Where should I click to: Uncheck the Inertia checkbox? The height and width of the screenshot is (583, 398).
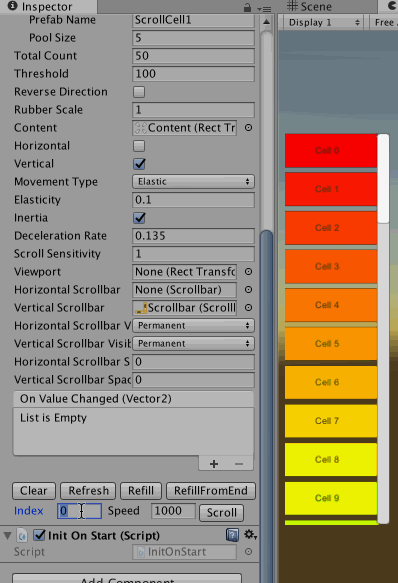139,218
